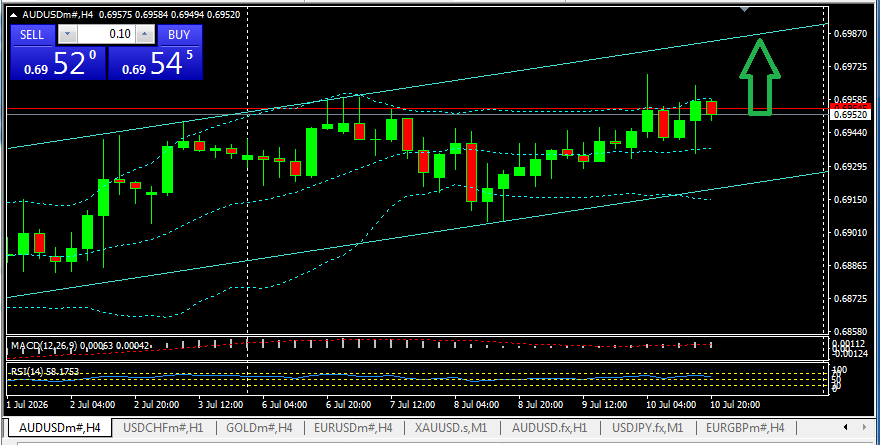Click the current price label 0.69520
Viewport: 880px width, 445px height.
point(851,114)
